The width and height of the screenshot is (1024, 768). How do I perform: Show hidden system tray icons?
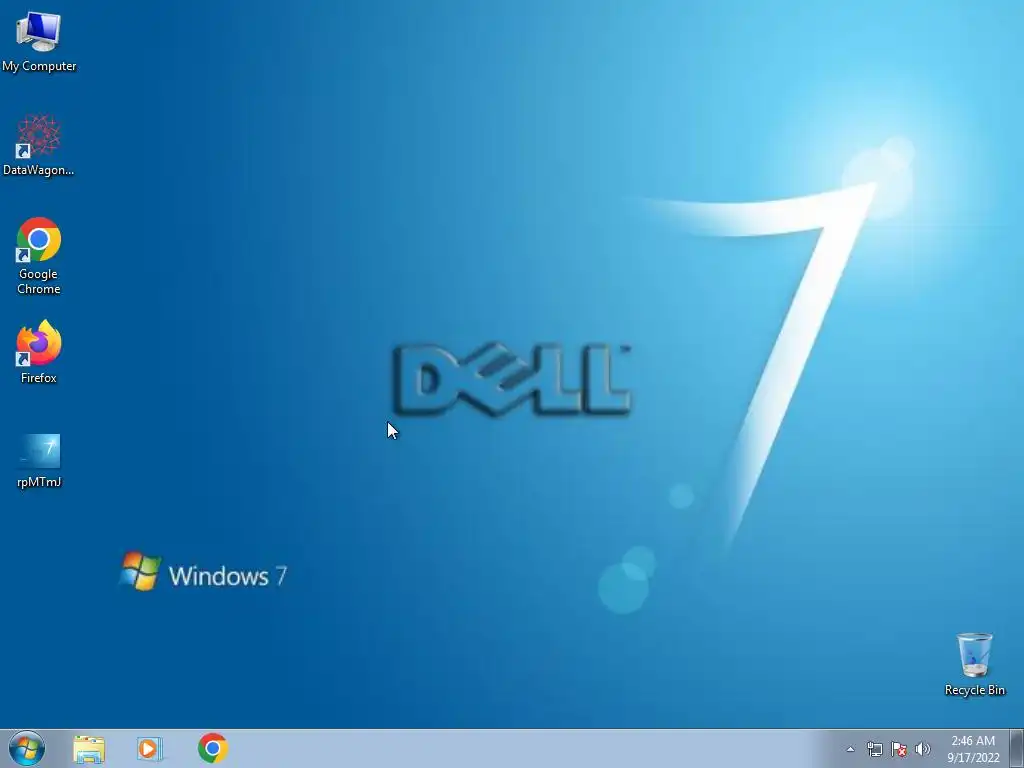850,749
